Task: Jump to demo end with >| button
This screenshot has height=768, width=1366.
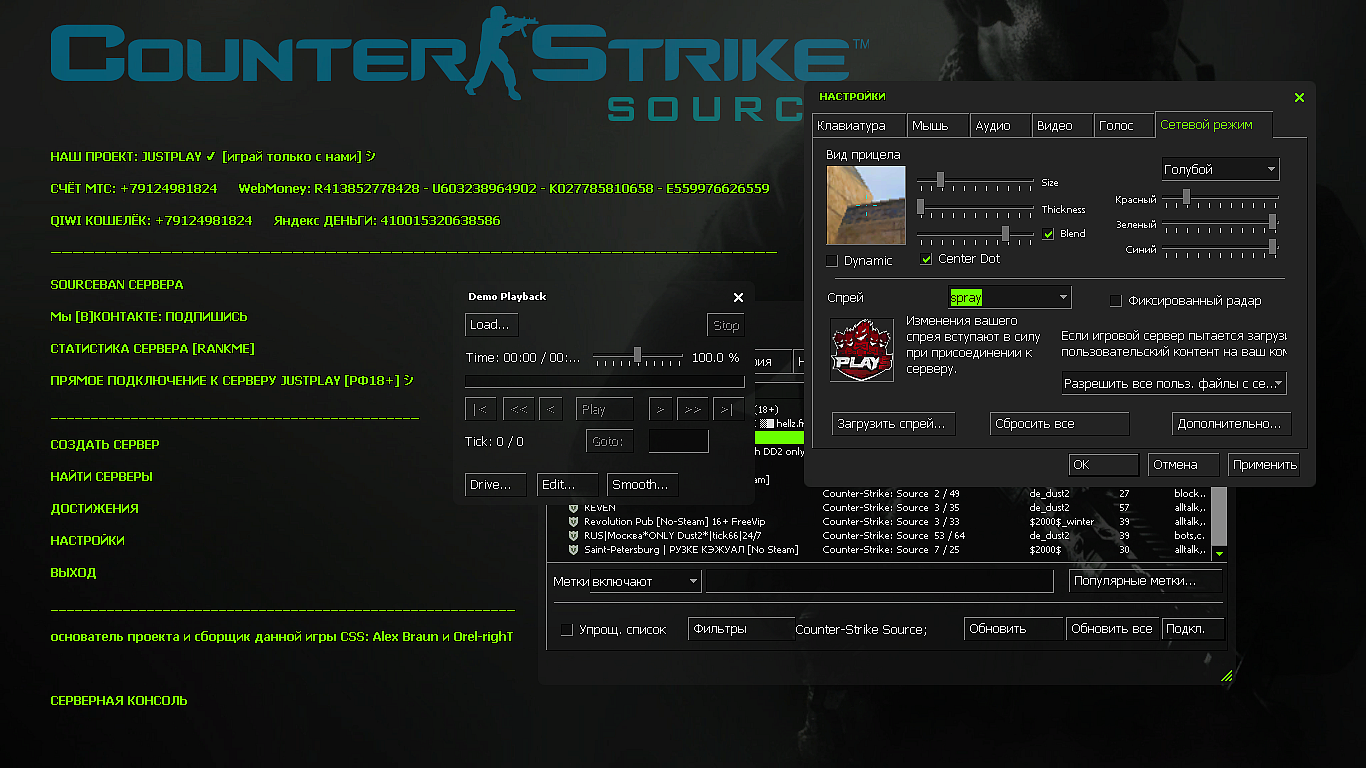Action: click(x=729, y=409)
